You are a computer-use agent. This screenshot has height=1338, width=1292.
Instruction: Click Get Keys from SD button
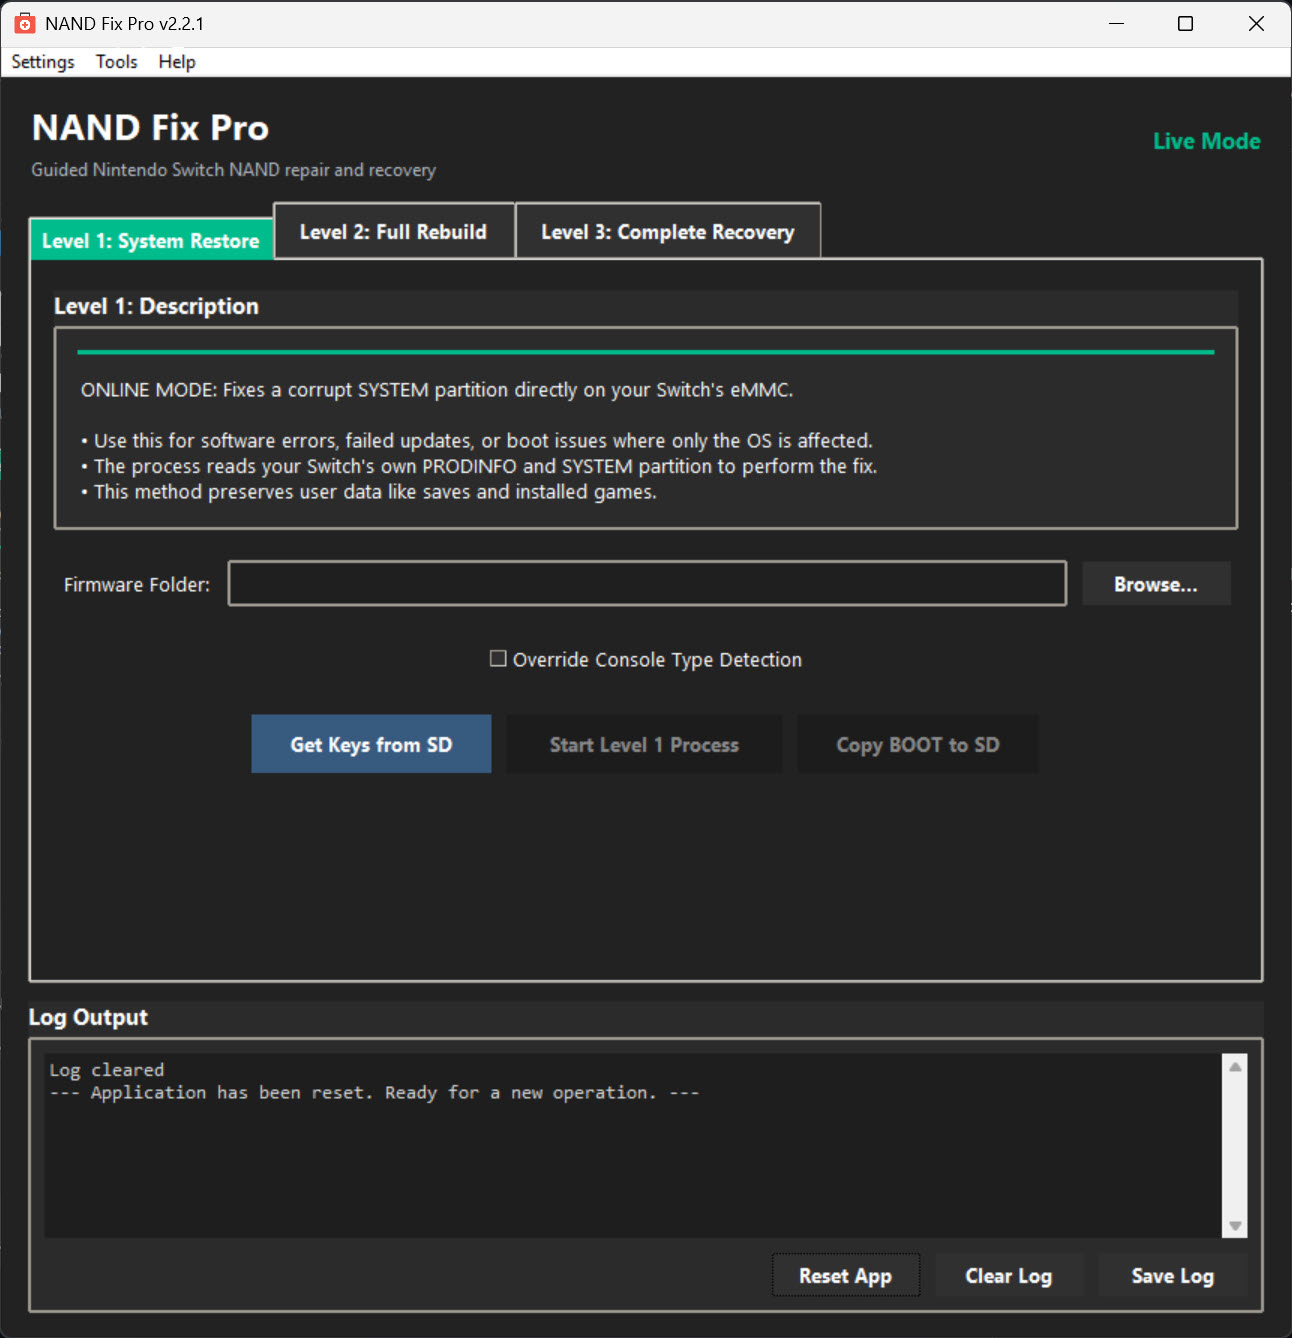pyautogui.click(x=371, y=744)
